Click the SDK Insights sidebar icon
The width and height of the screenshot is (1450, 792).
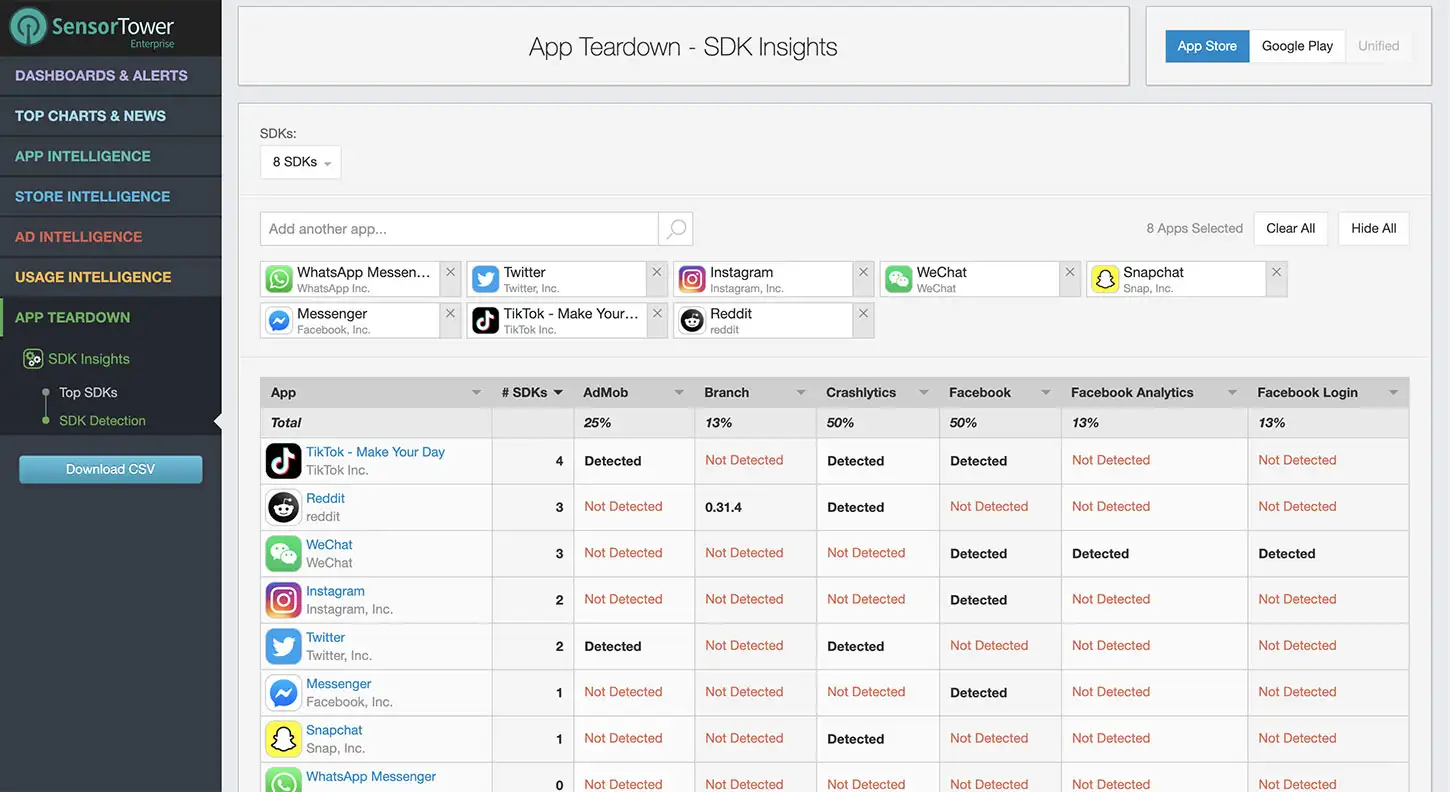33,359
